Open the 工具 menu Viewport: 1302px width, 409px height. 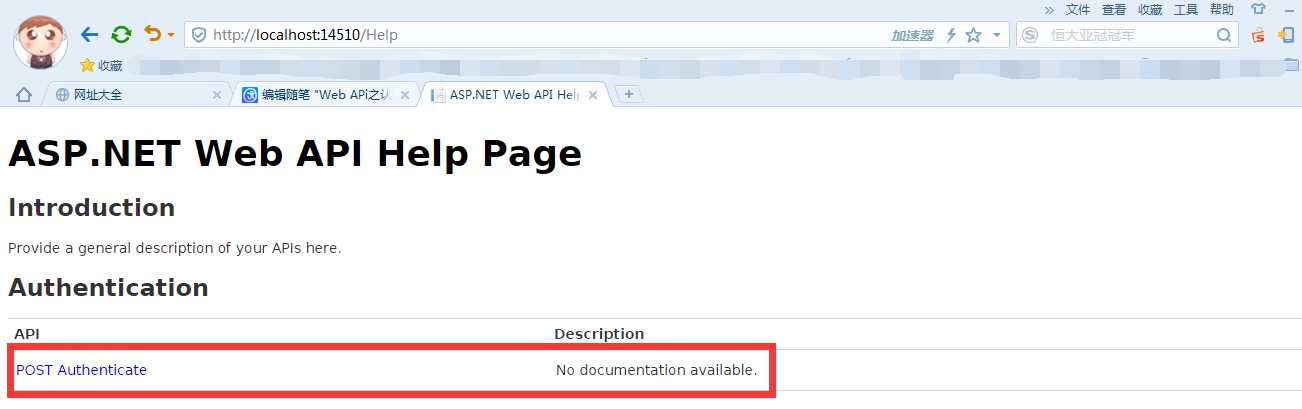coord(1186,9)
